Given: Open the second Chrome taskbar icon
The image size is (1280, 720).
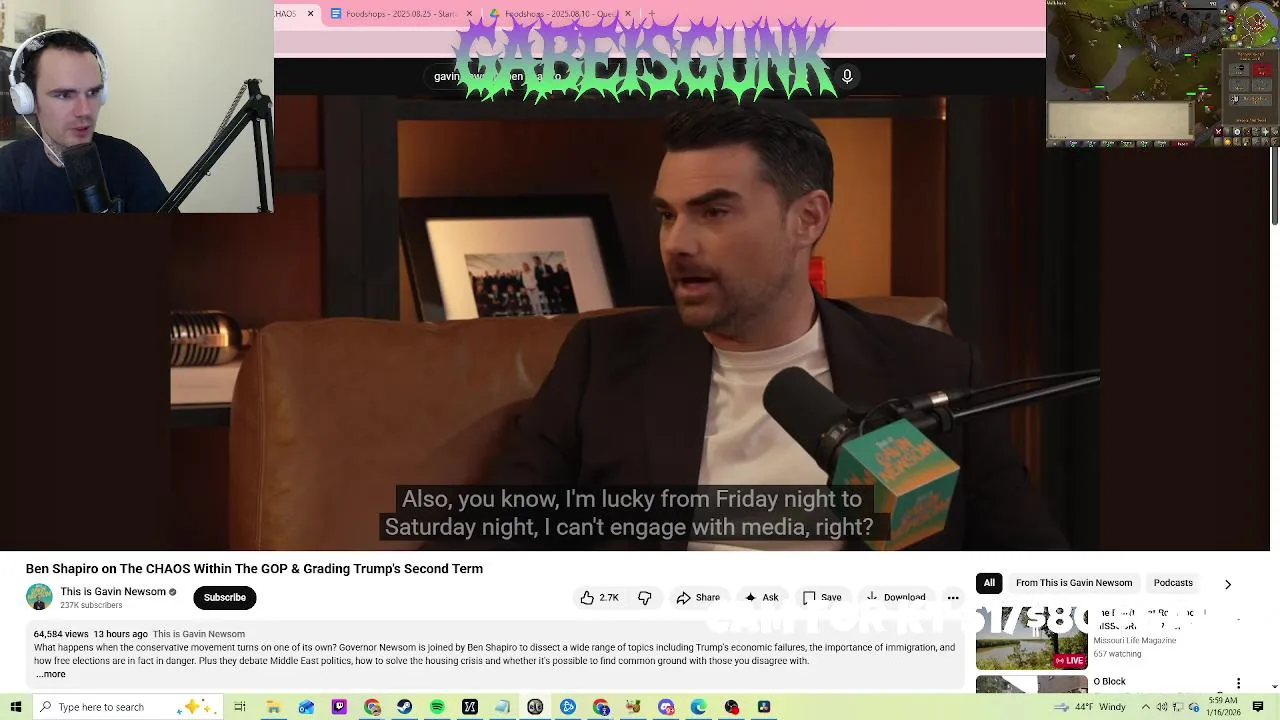Looking at the screenshot, I should pyautogui.click(x=601, y=707).
